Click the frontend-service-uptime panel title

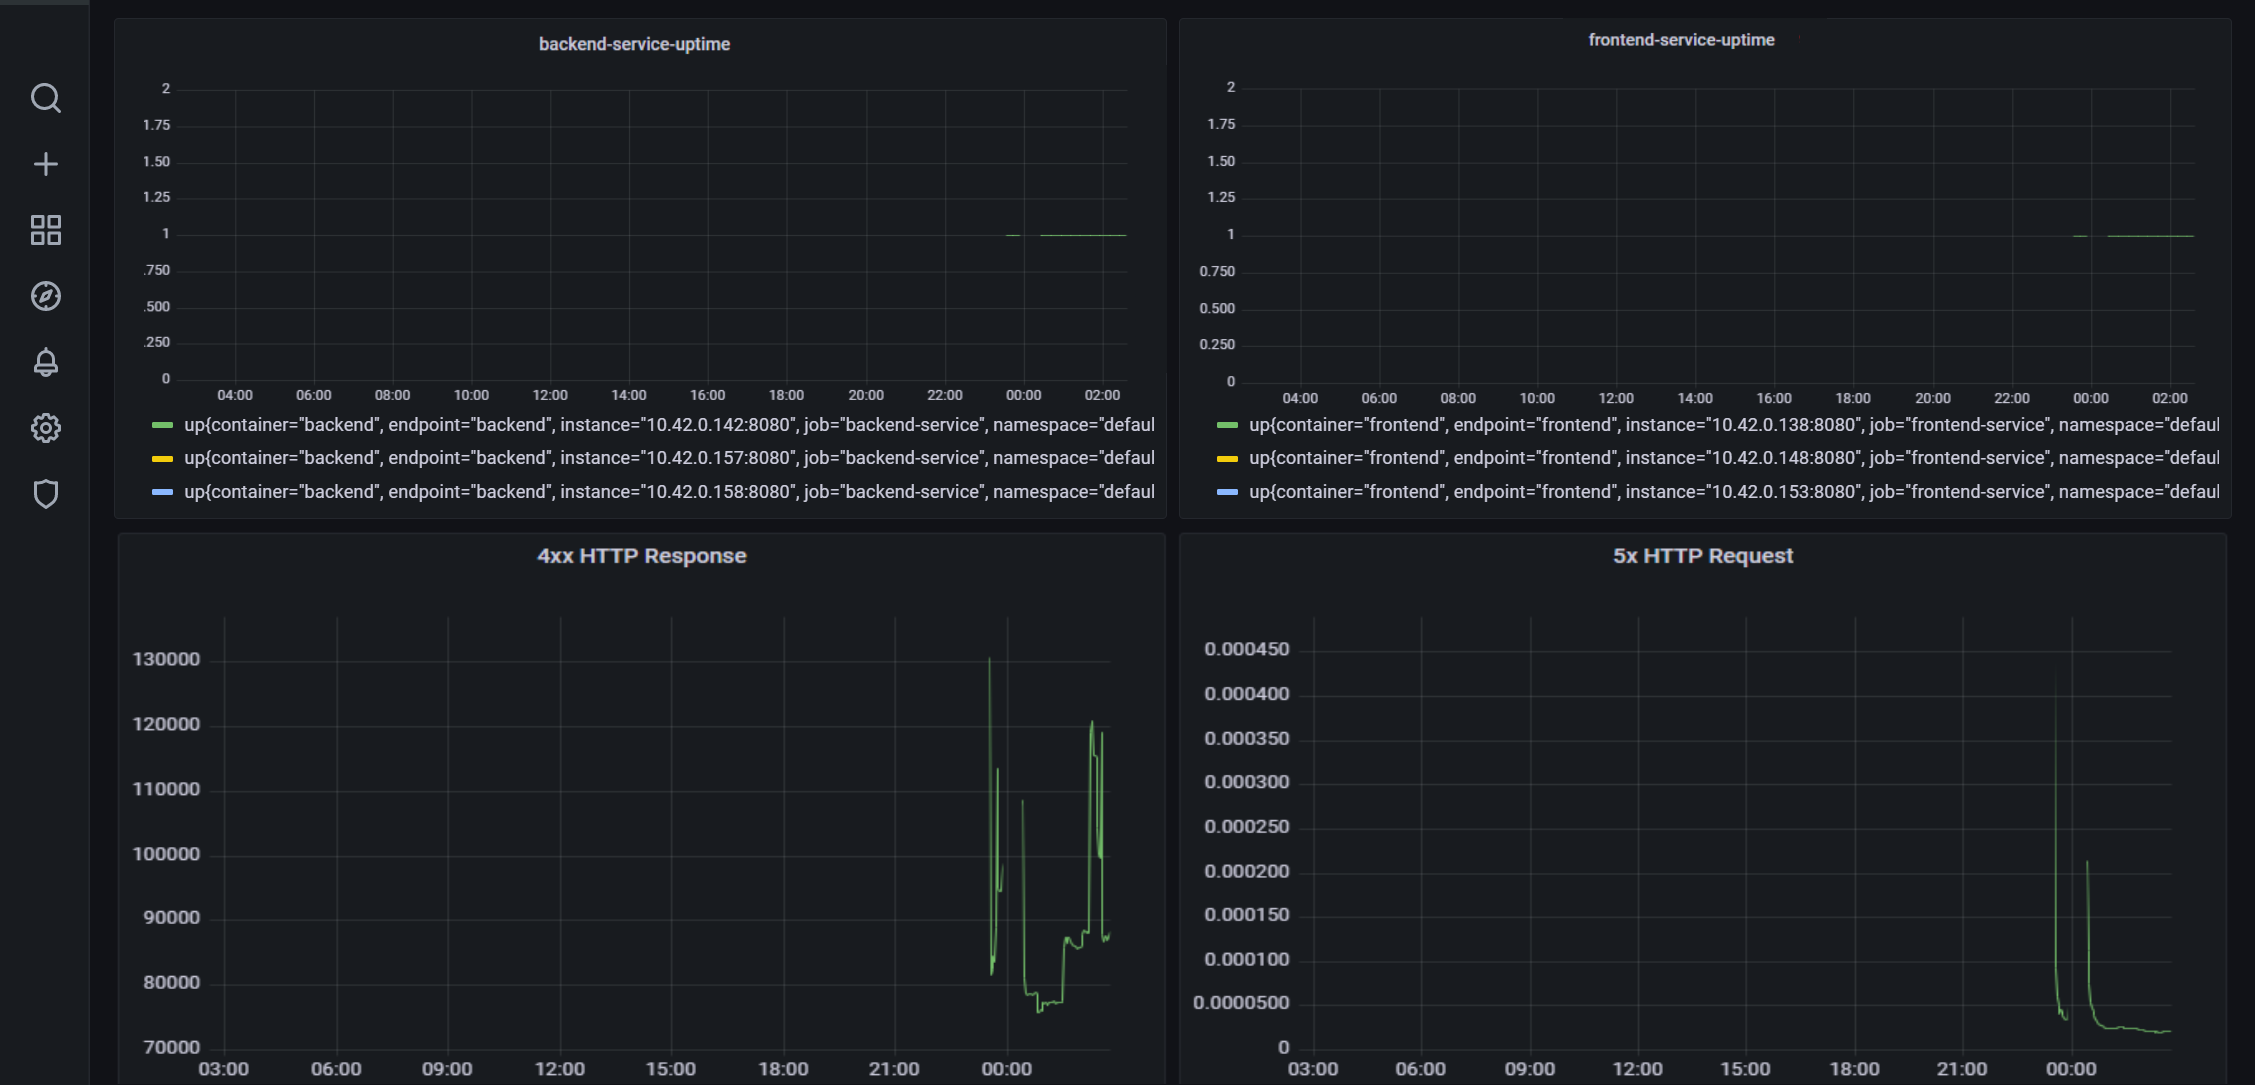1681,40
